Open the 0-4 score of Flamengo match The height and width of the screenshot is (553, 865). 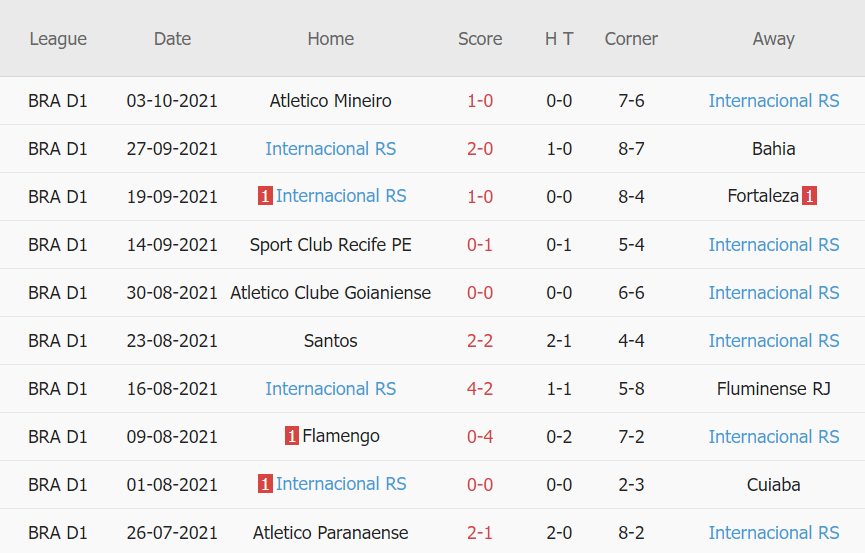pyautogui.click(x=480, y=437)
